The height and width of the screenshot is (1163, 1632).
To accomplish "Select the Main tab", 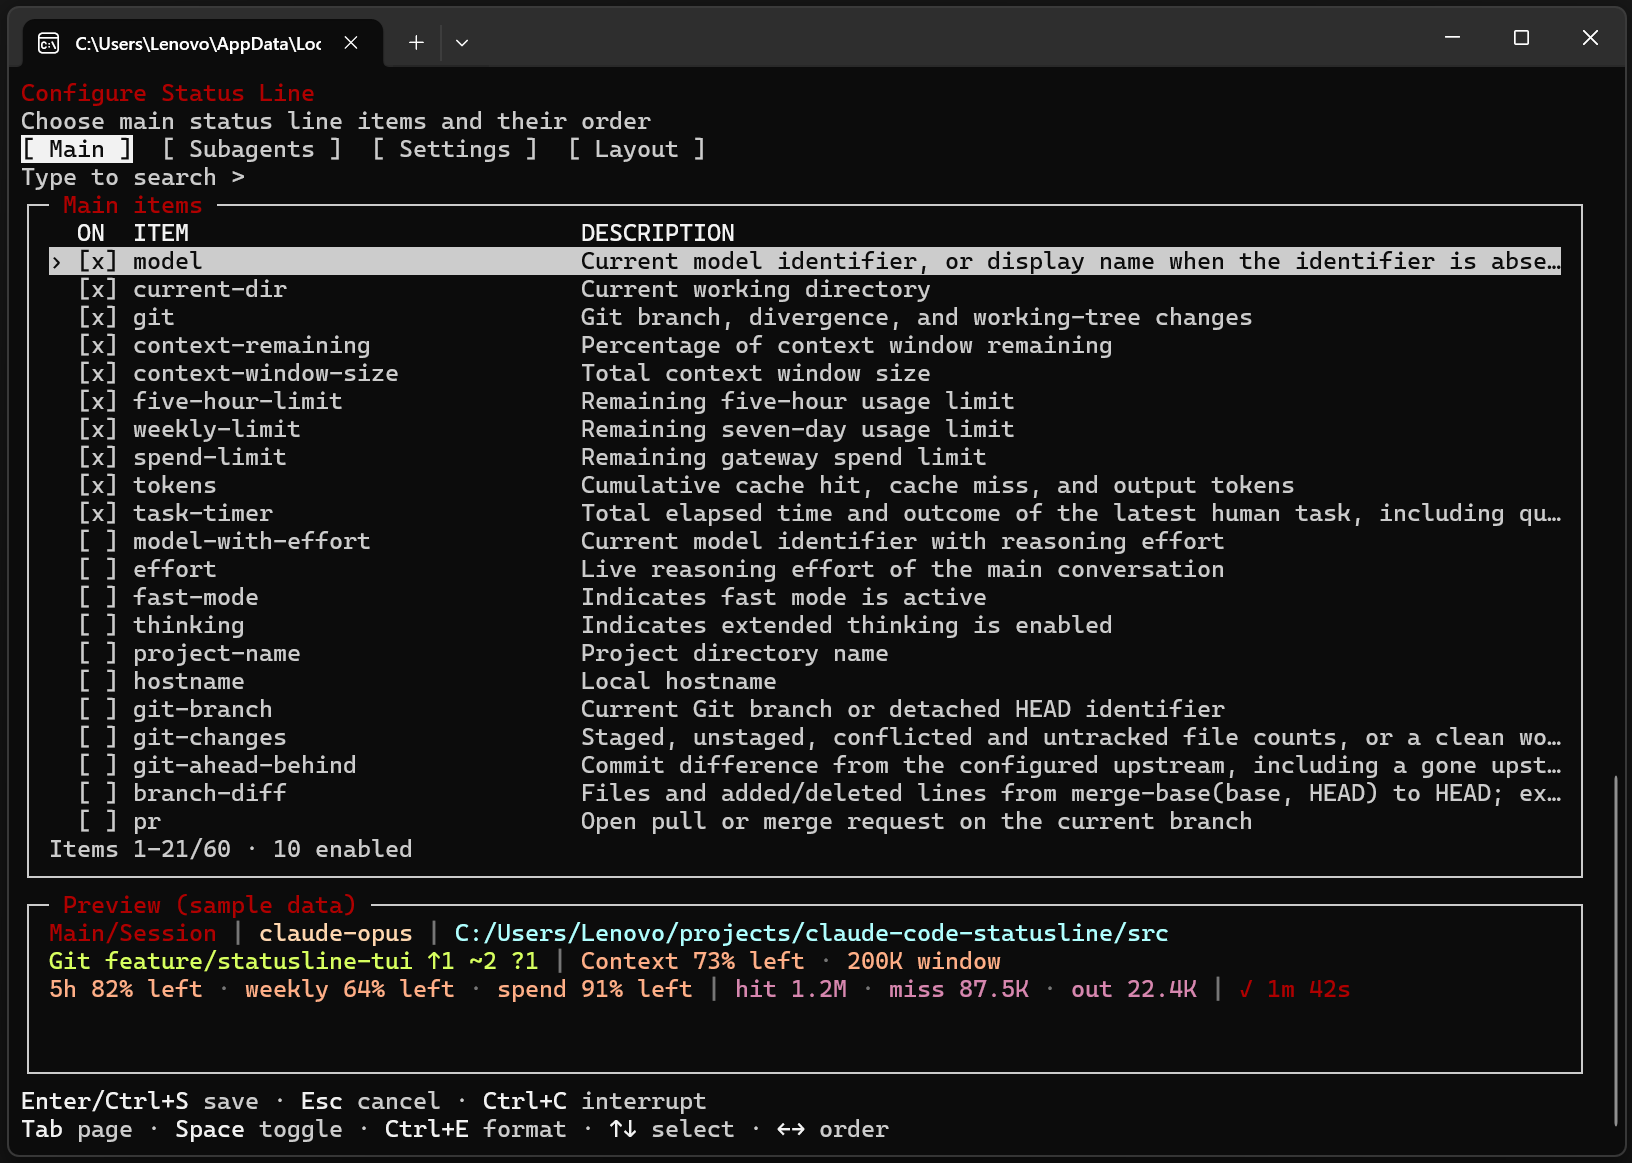I will [x=77, y=149].
